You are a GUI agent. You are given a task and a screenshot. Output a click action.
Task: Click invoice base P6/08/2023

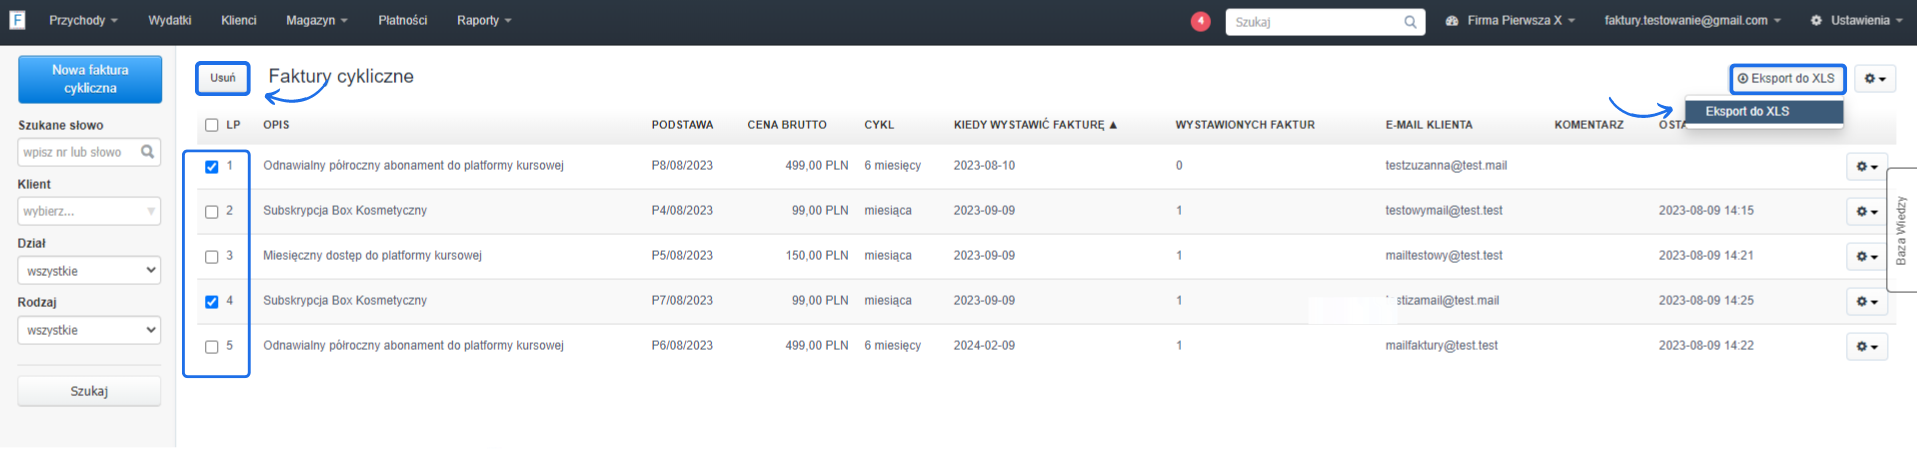click(682, 346)
